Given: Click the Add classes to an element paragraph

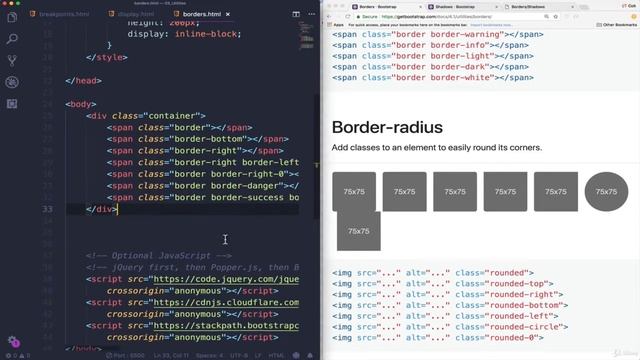Looking at the screenshot, I should point(437,148).
